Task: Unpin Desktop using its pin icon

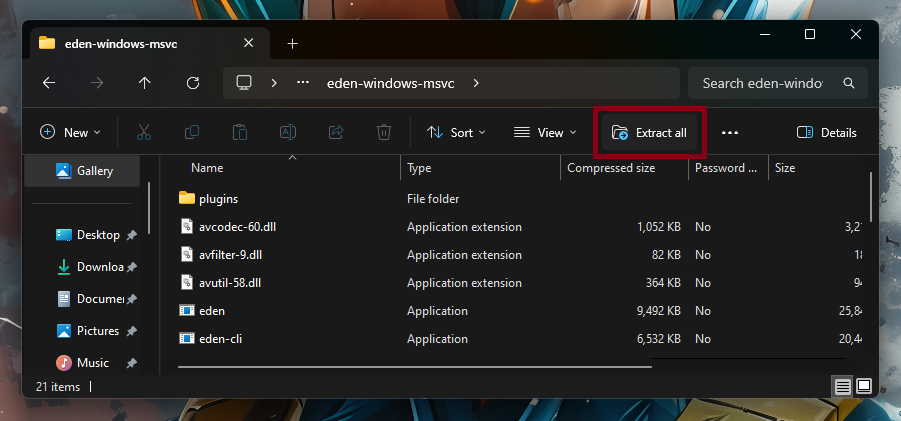Action: (132, 235)
